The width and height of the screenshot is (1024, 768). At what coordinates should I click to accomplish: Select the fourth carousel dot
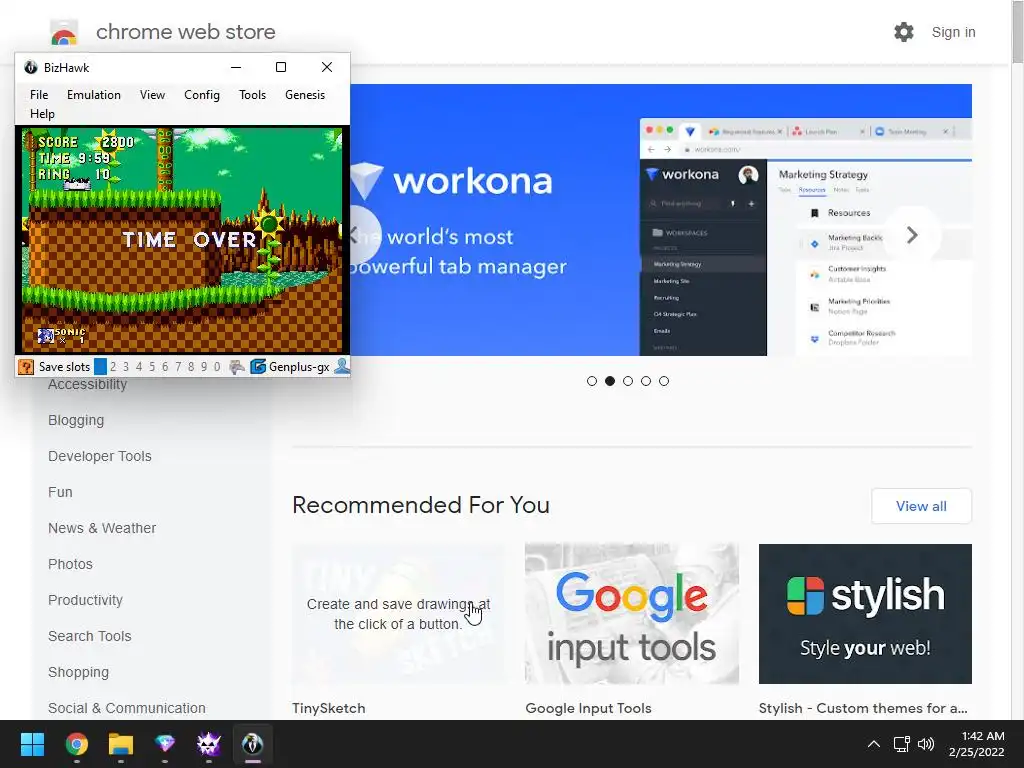tap(646, 381)
